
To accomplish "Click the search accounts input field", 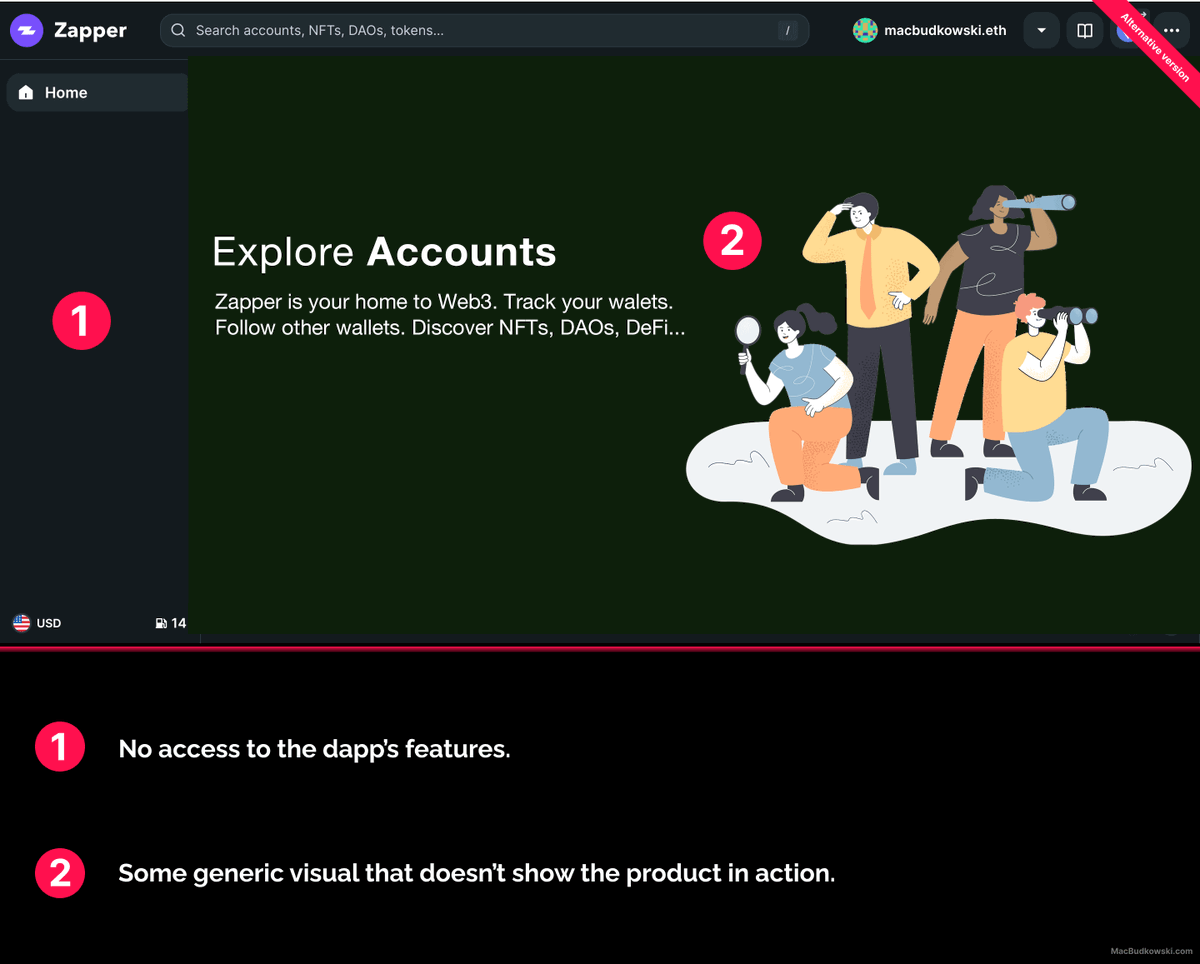I will [485, 30].
